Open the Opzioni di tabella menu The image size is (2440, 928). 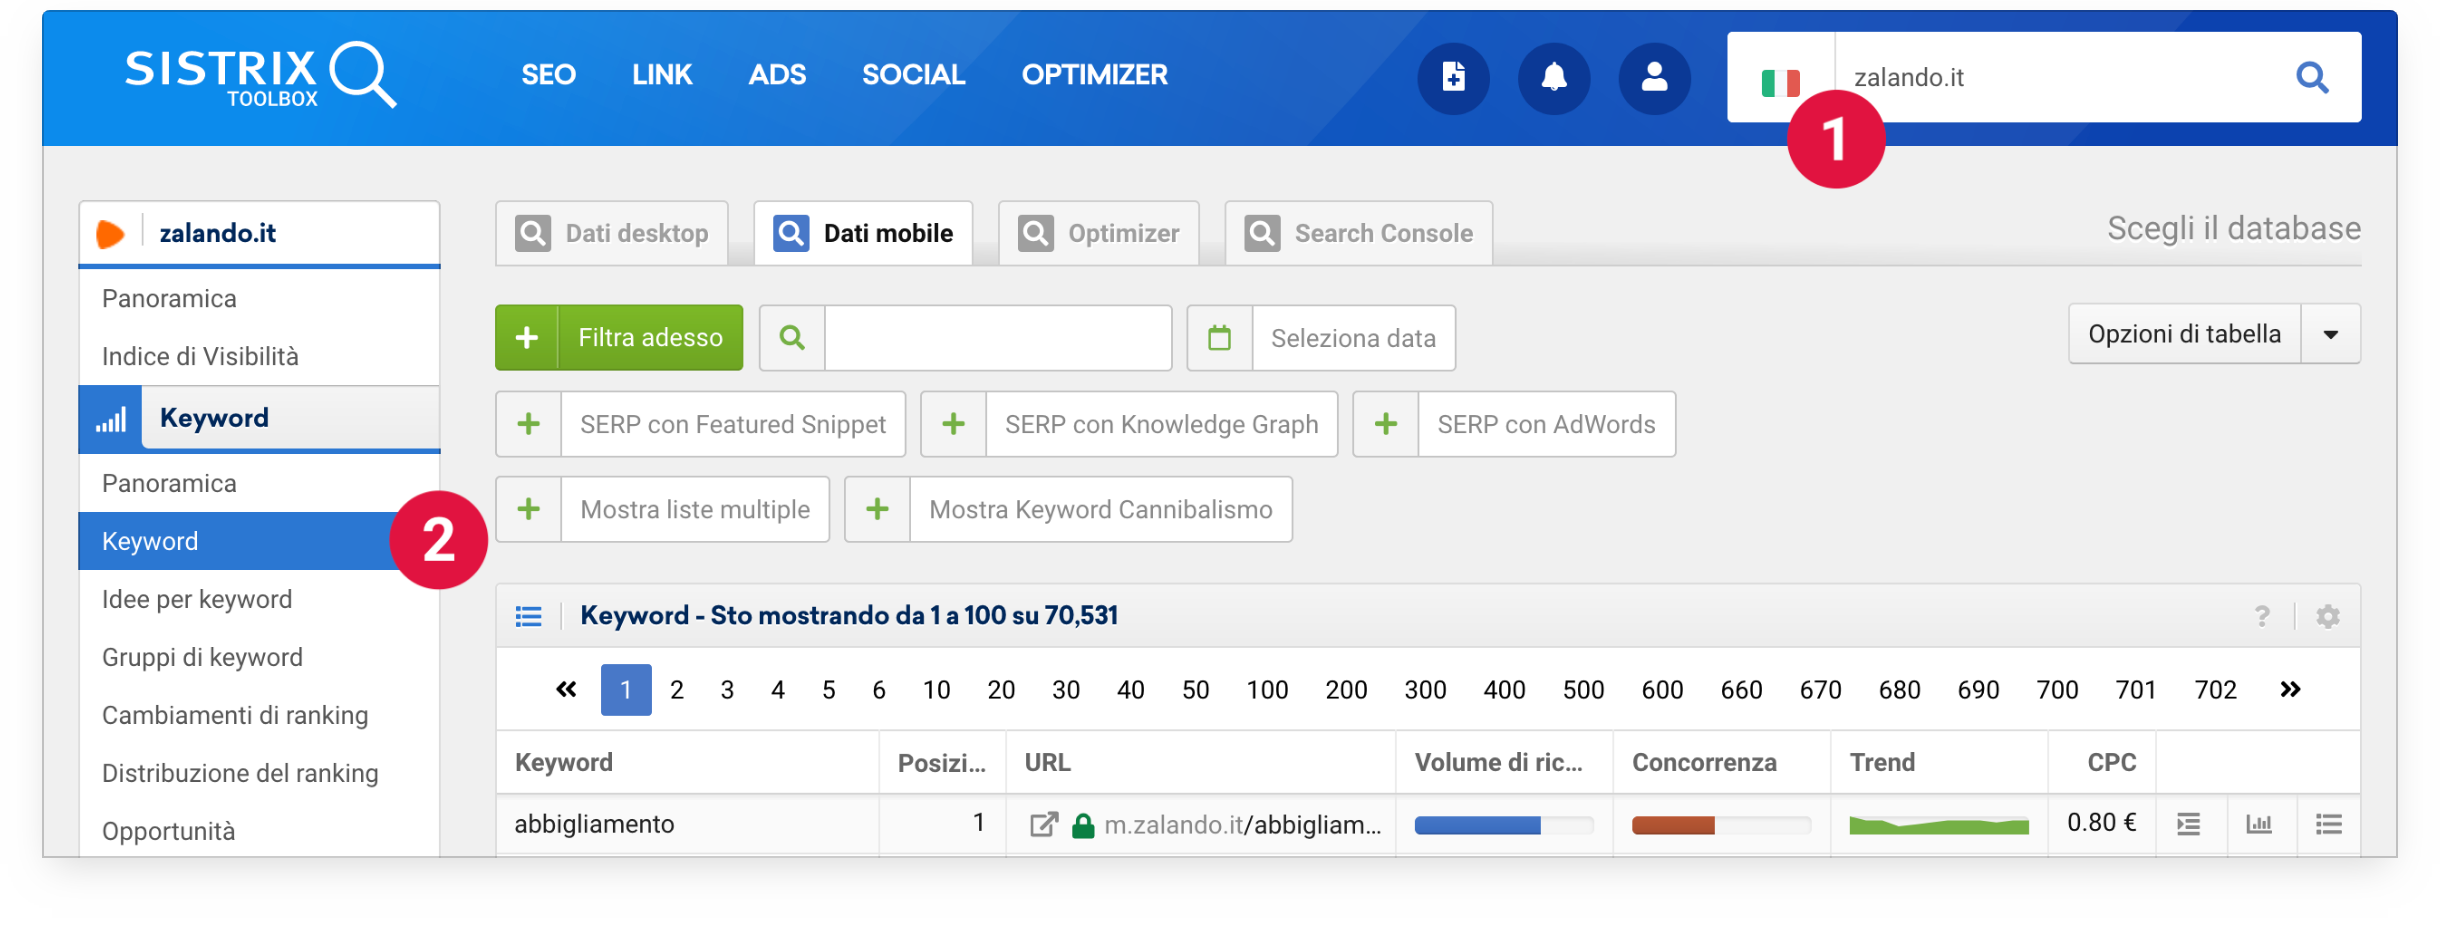click(2185, 334)
